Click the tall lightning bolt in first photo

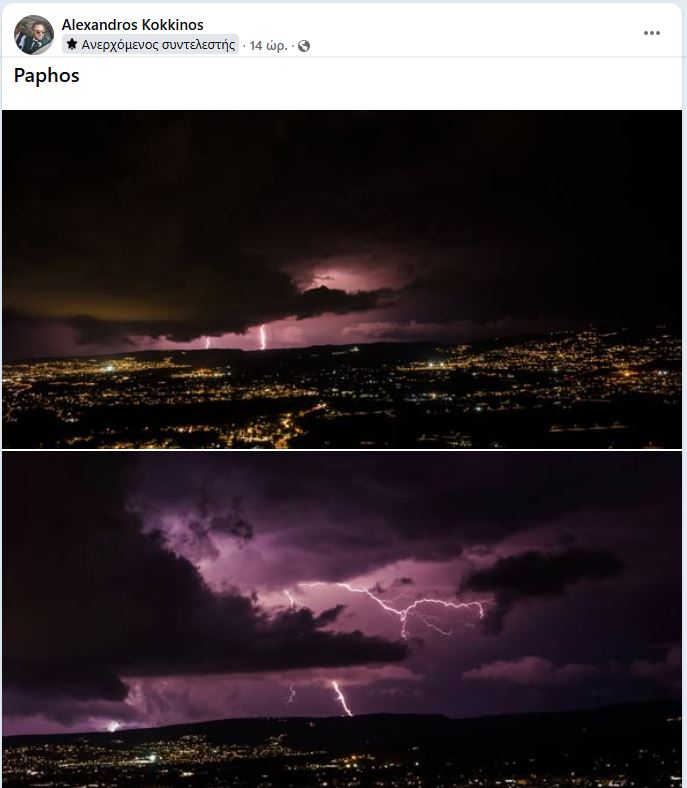[262, 337]
